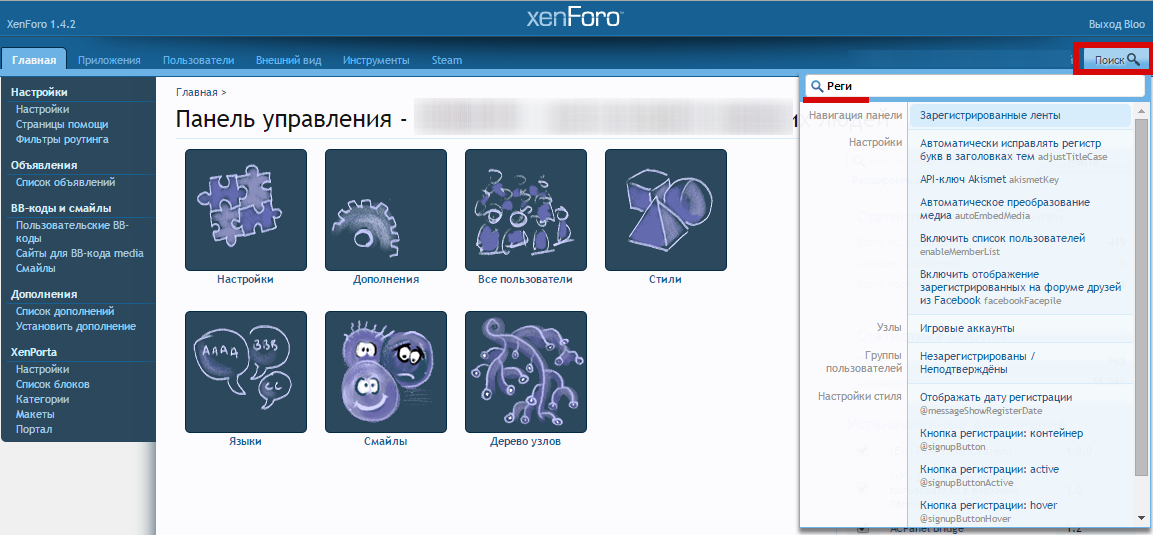Switch to the Главная tab
1153x535 pixels.
[x=34, y=60]
